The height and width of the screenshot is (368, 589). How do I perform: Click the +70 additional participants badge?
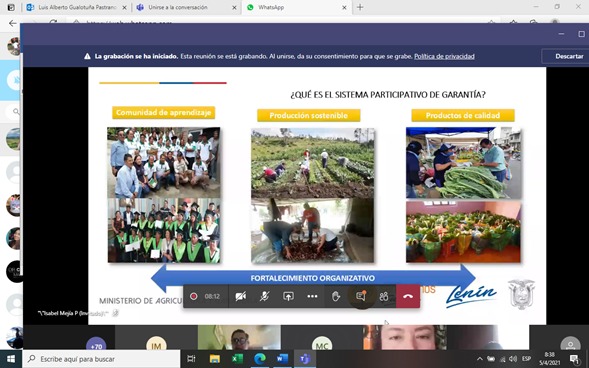pyautogui.click(x=96, y=345)
